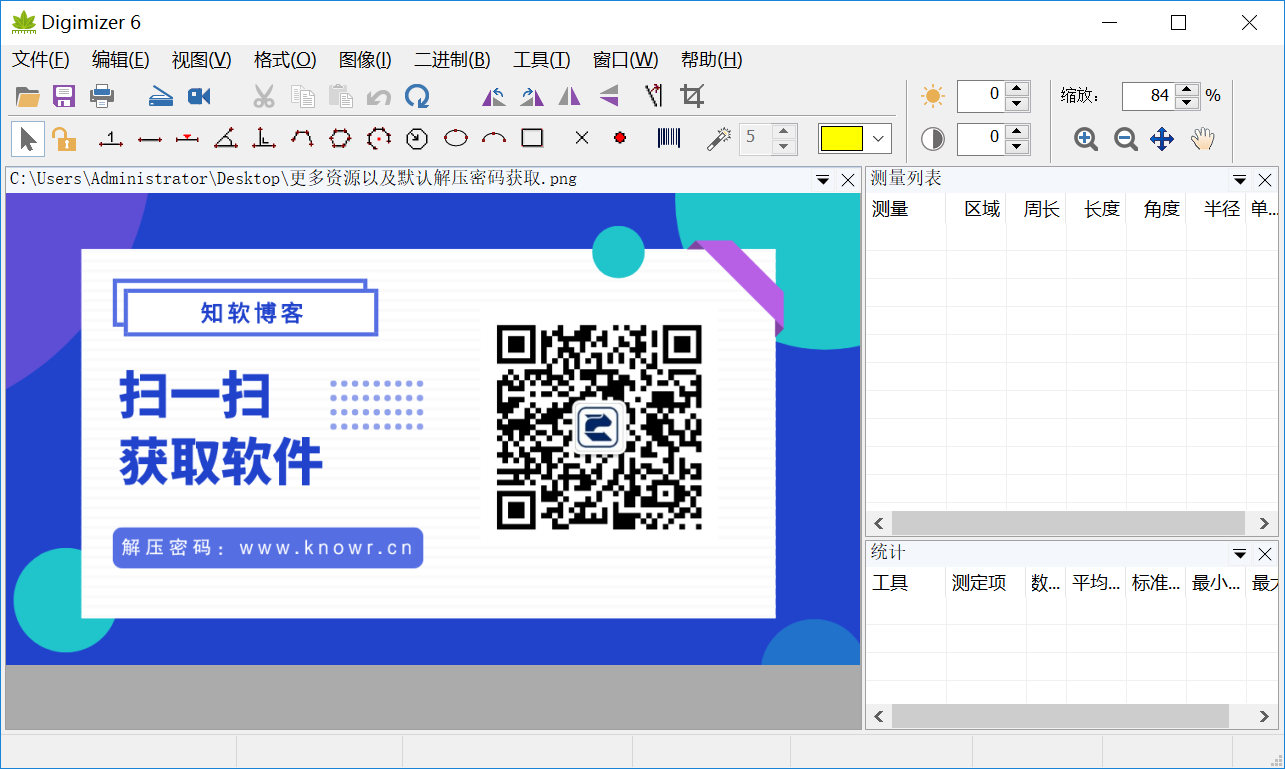Rotate image right with purple triangles icon

click(x=532, y=97)
